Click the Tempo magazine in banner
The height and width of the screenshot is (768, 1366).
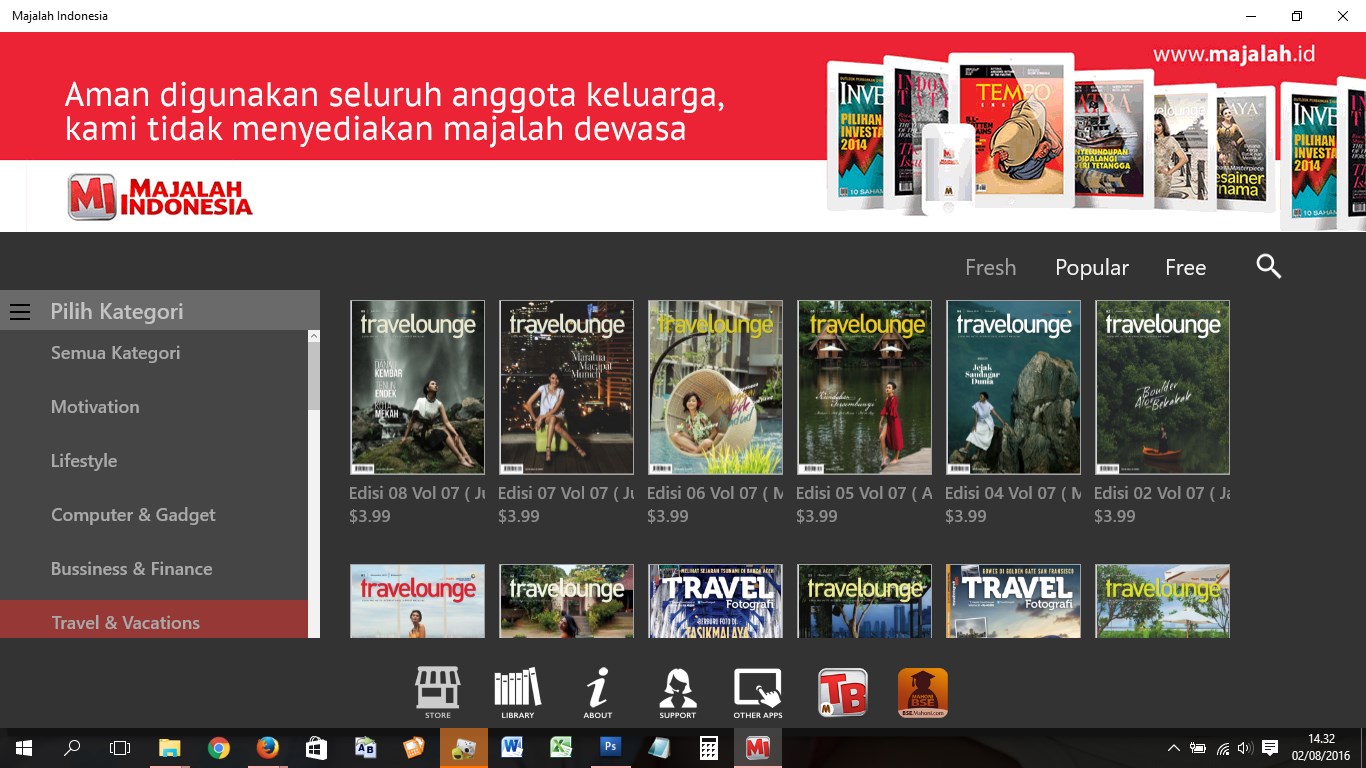pyautogui.click(x=1011, y=130)
